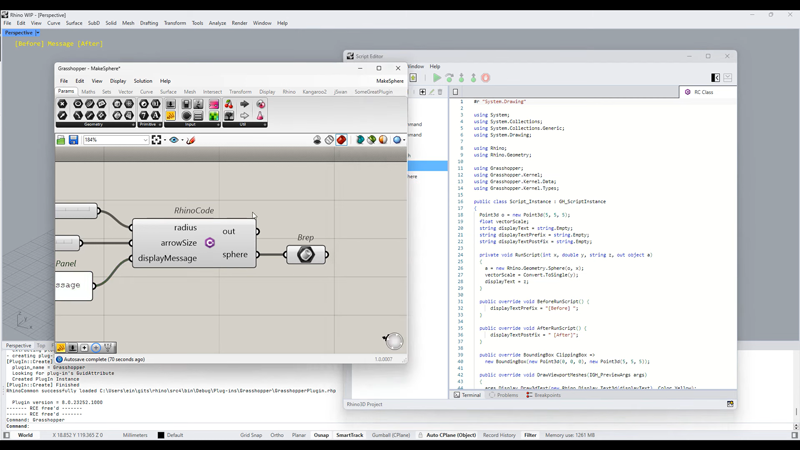This screenshot has height=450, width=800.
Task: Click the RhinoCode component's purple C icon
Action: (210, 243)
